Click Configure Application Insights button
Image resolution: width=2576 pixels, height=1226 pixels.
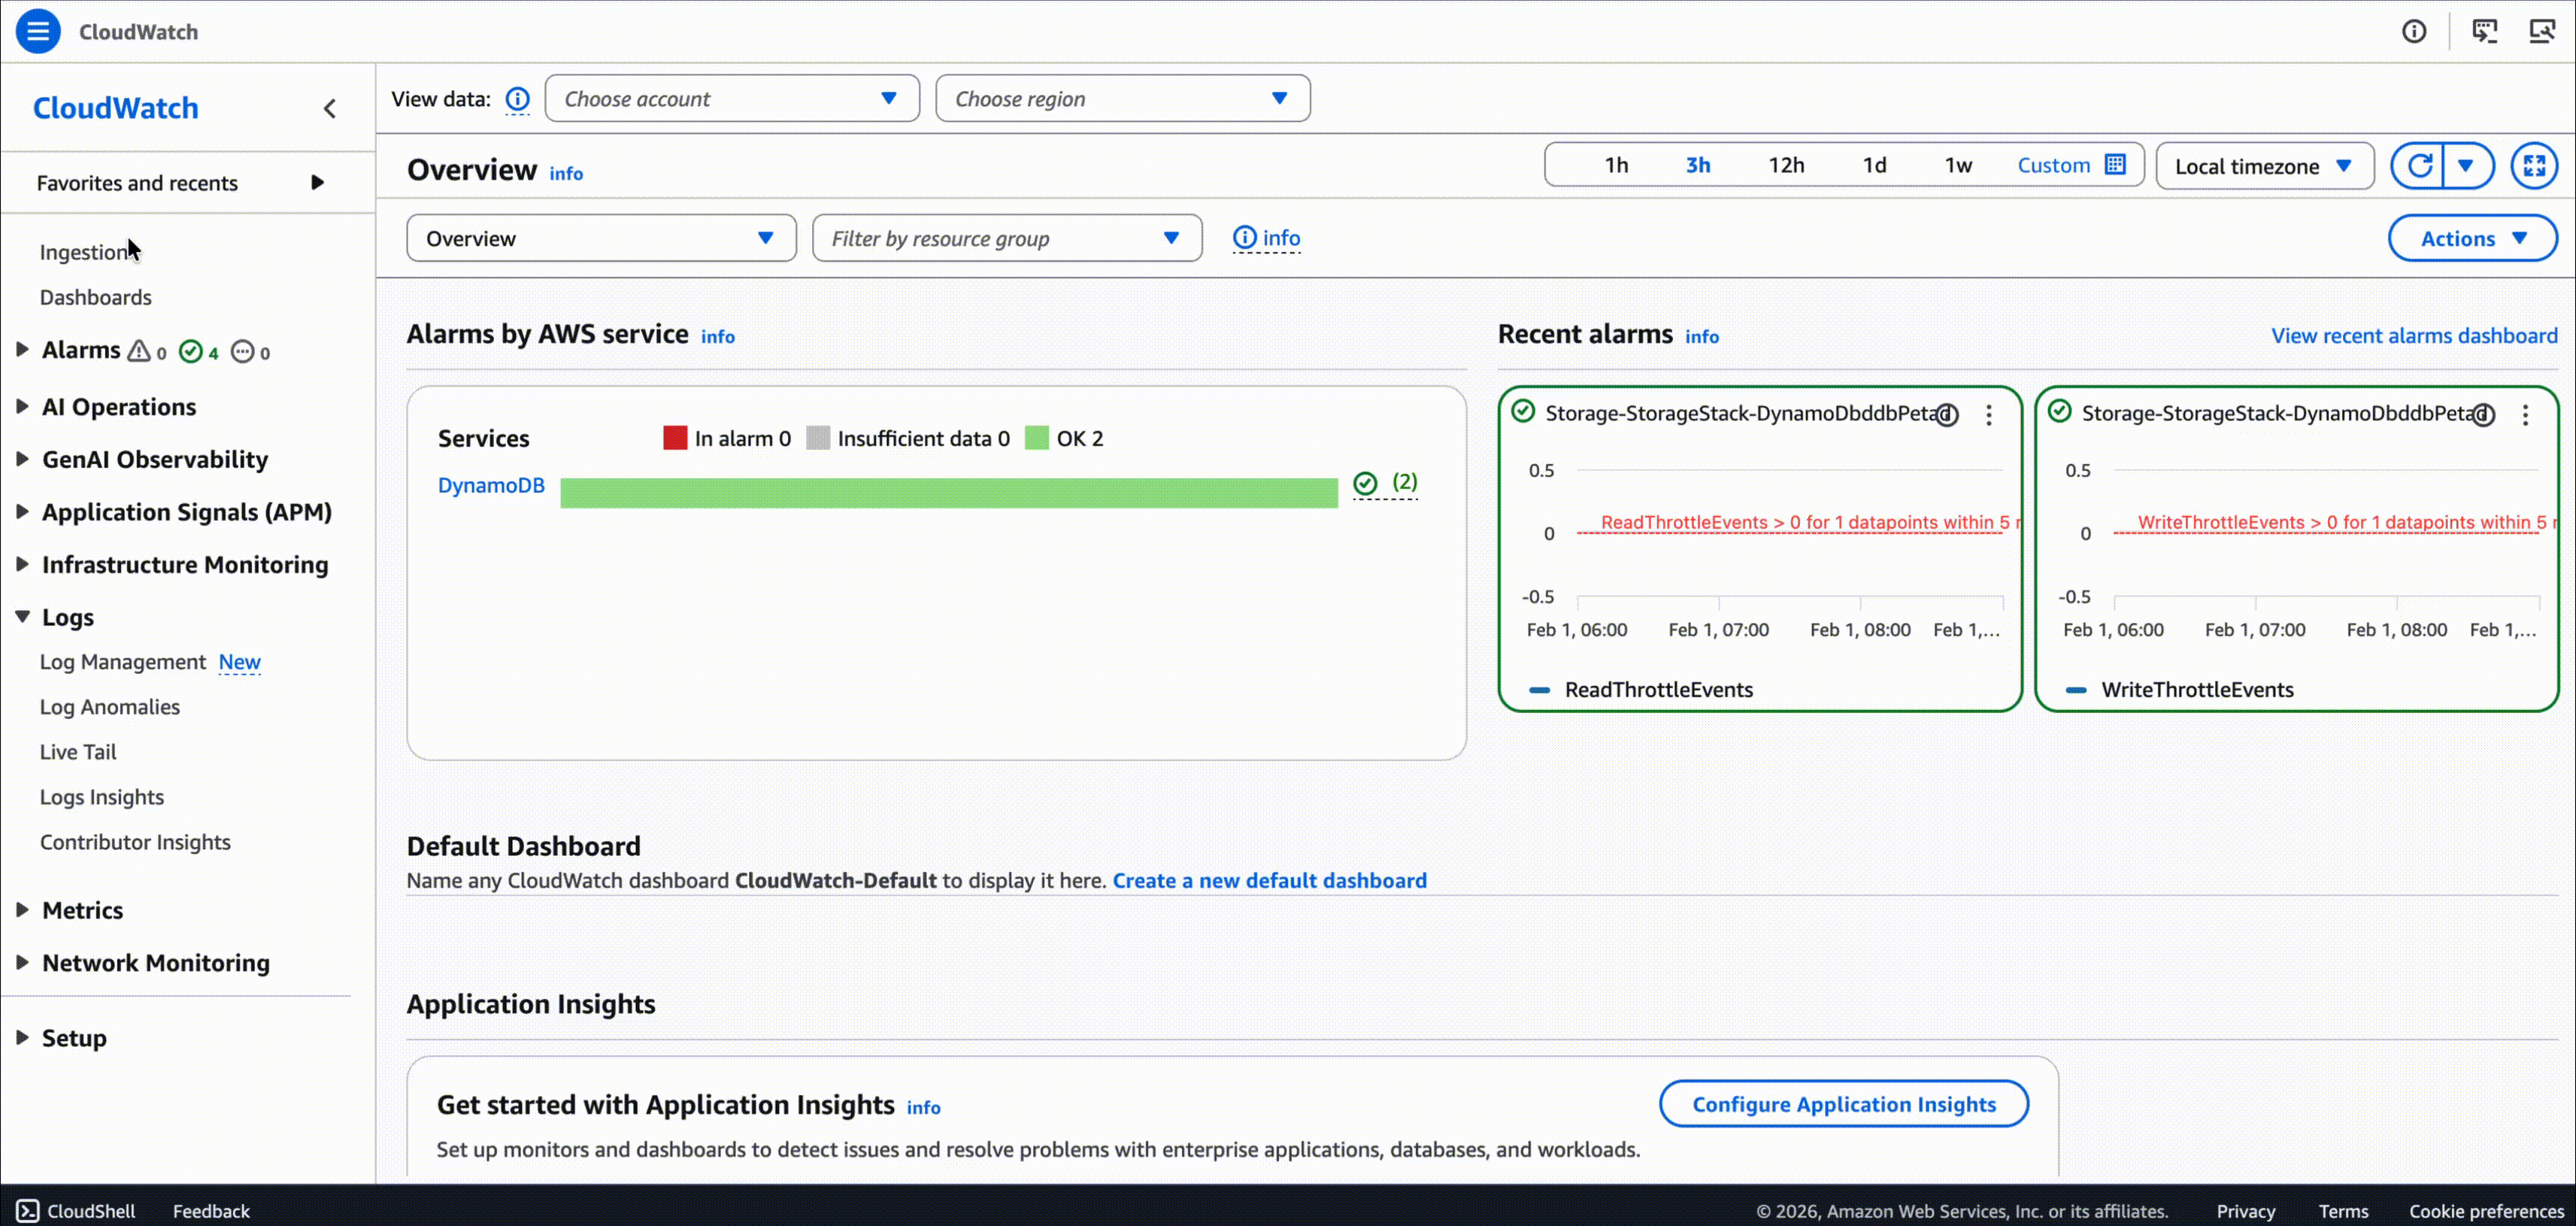point(1844,1104)
